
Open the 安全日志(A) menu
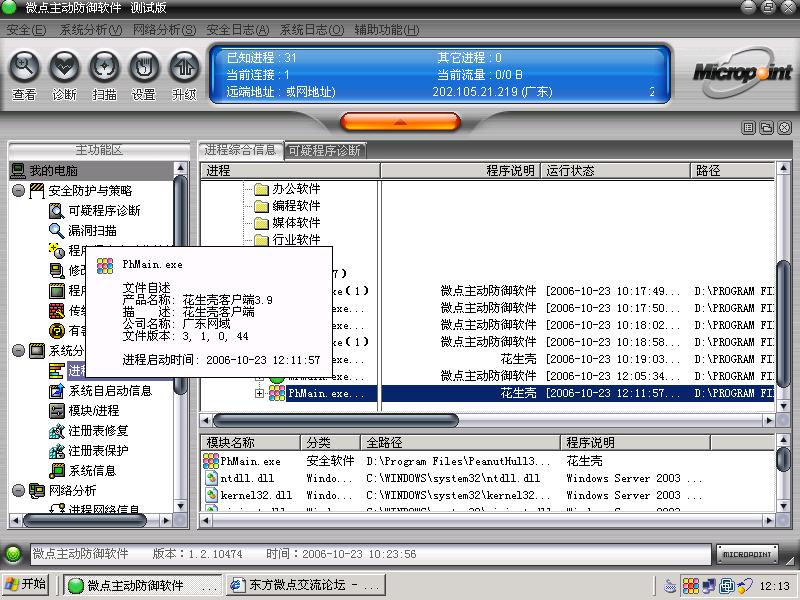point(238,30)
